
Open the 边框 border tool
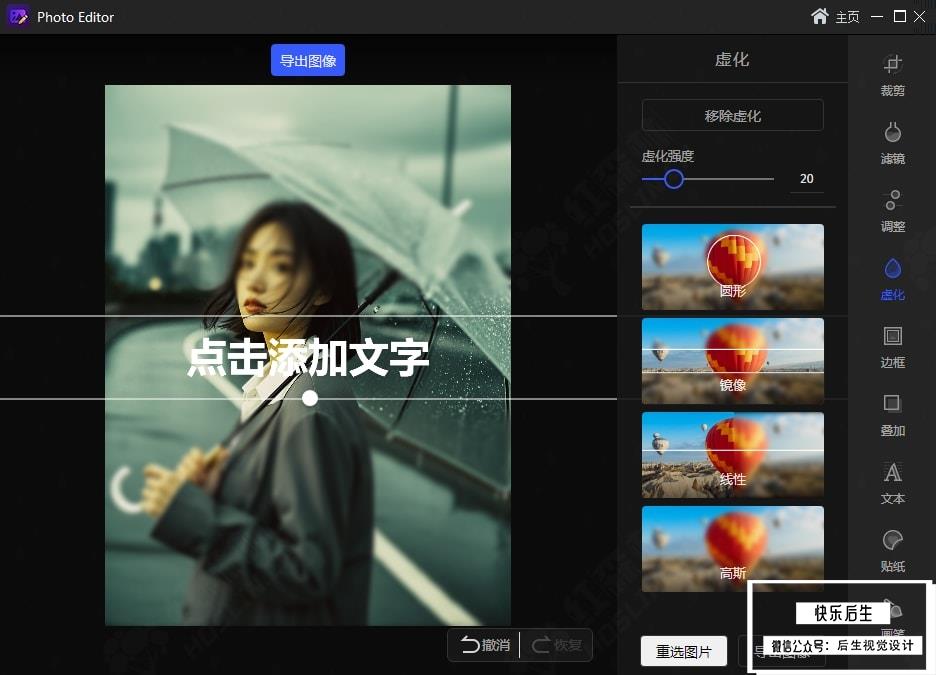click(x=892, y=347)
